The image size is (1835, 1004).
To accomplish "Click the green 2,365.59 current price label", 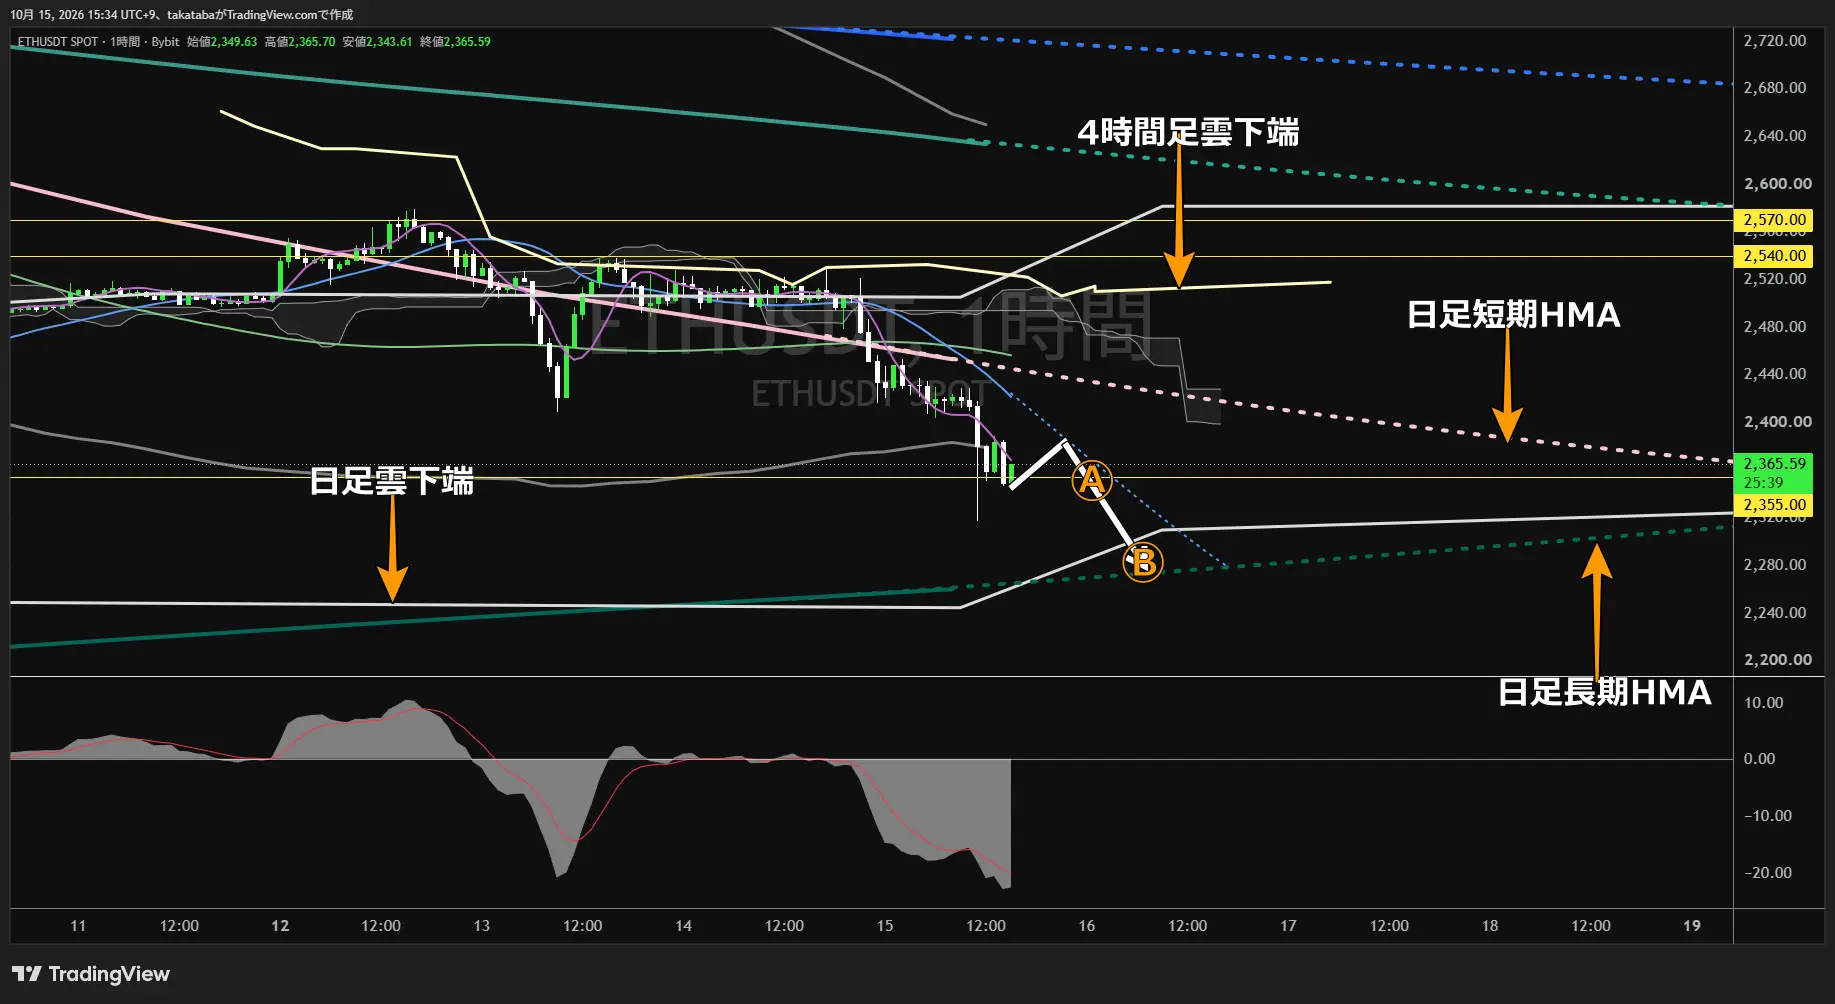I will (1774, 464).
